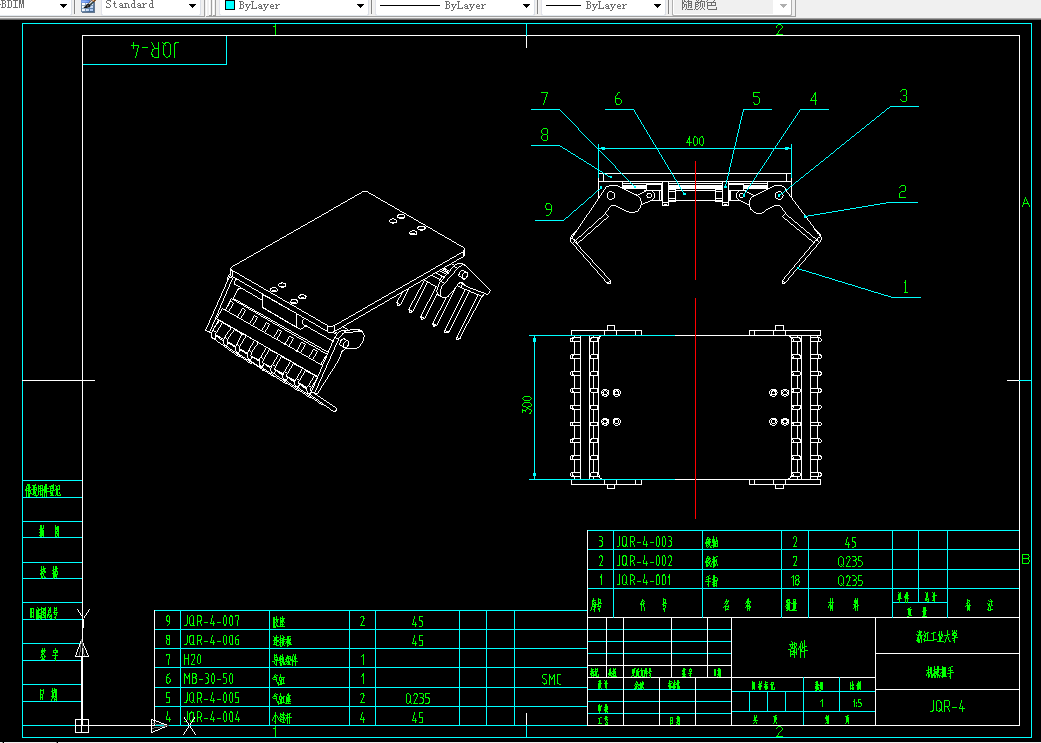Select balloon number 9 label
The width and height of the screenshot is (1041, 743).
(x=548, y=210)
